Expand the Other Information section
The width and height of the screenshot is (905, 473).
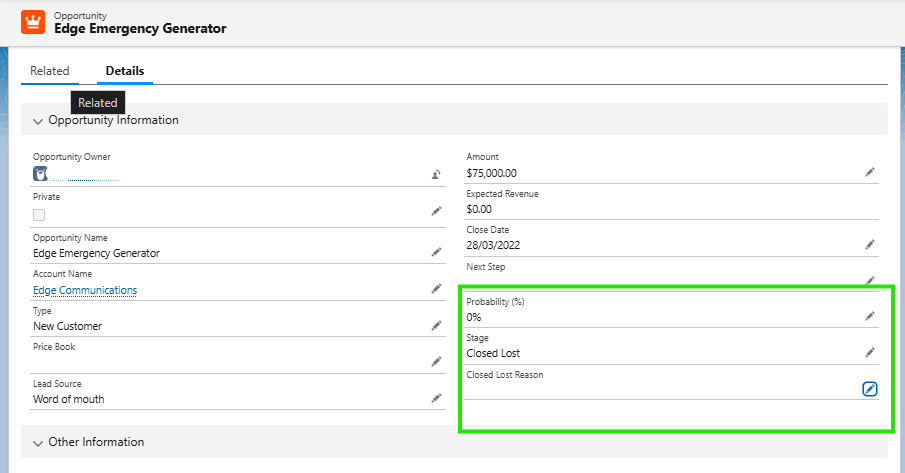coord(39,443)
